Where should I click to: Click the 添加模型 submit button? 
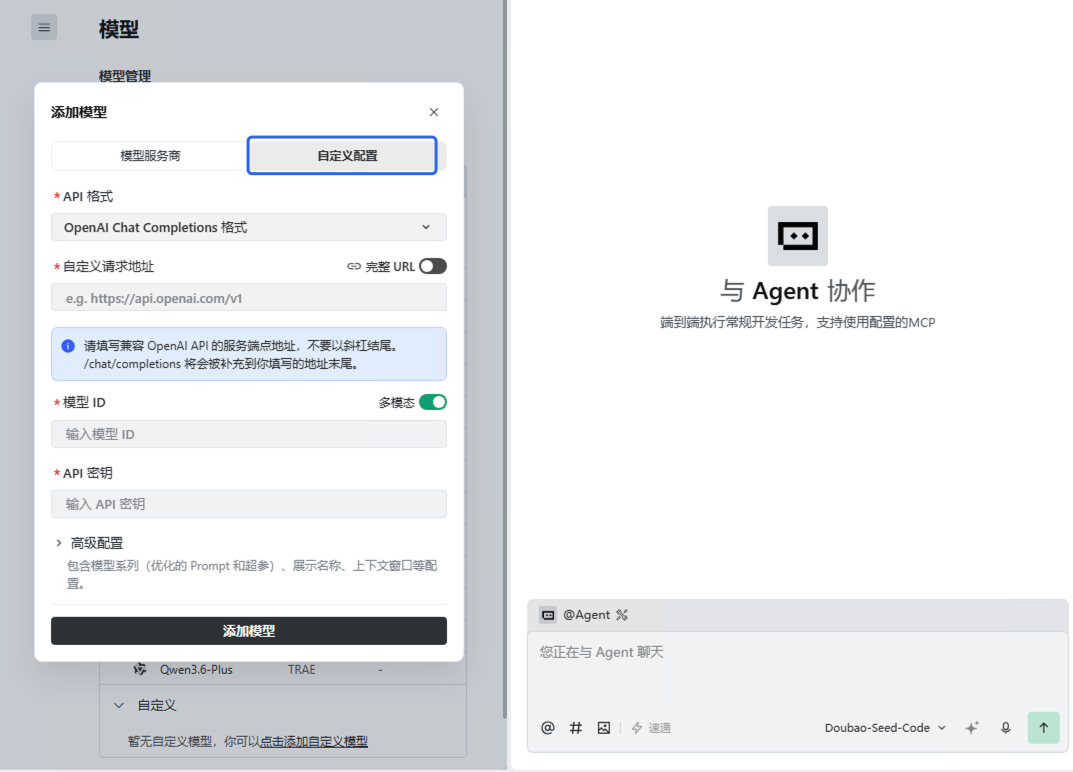[249, 631]
